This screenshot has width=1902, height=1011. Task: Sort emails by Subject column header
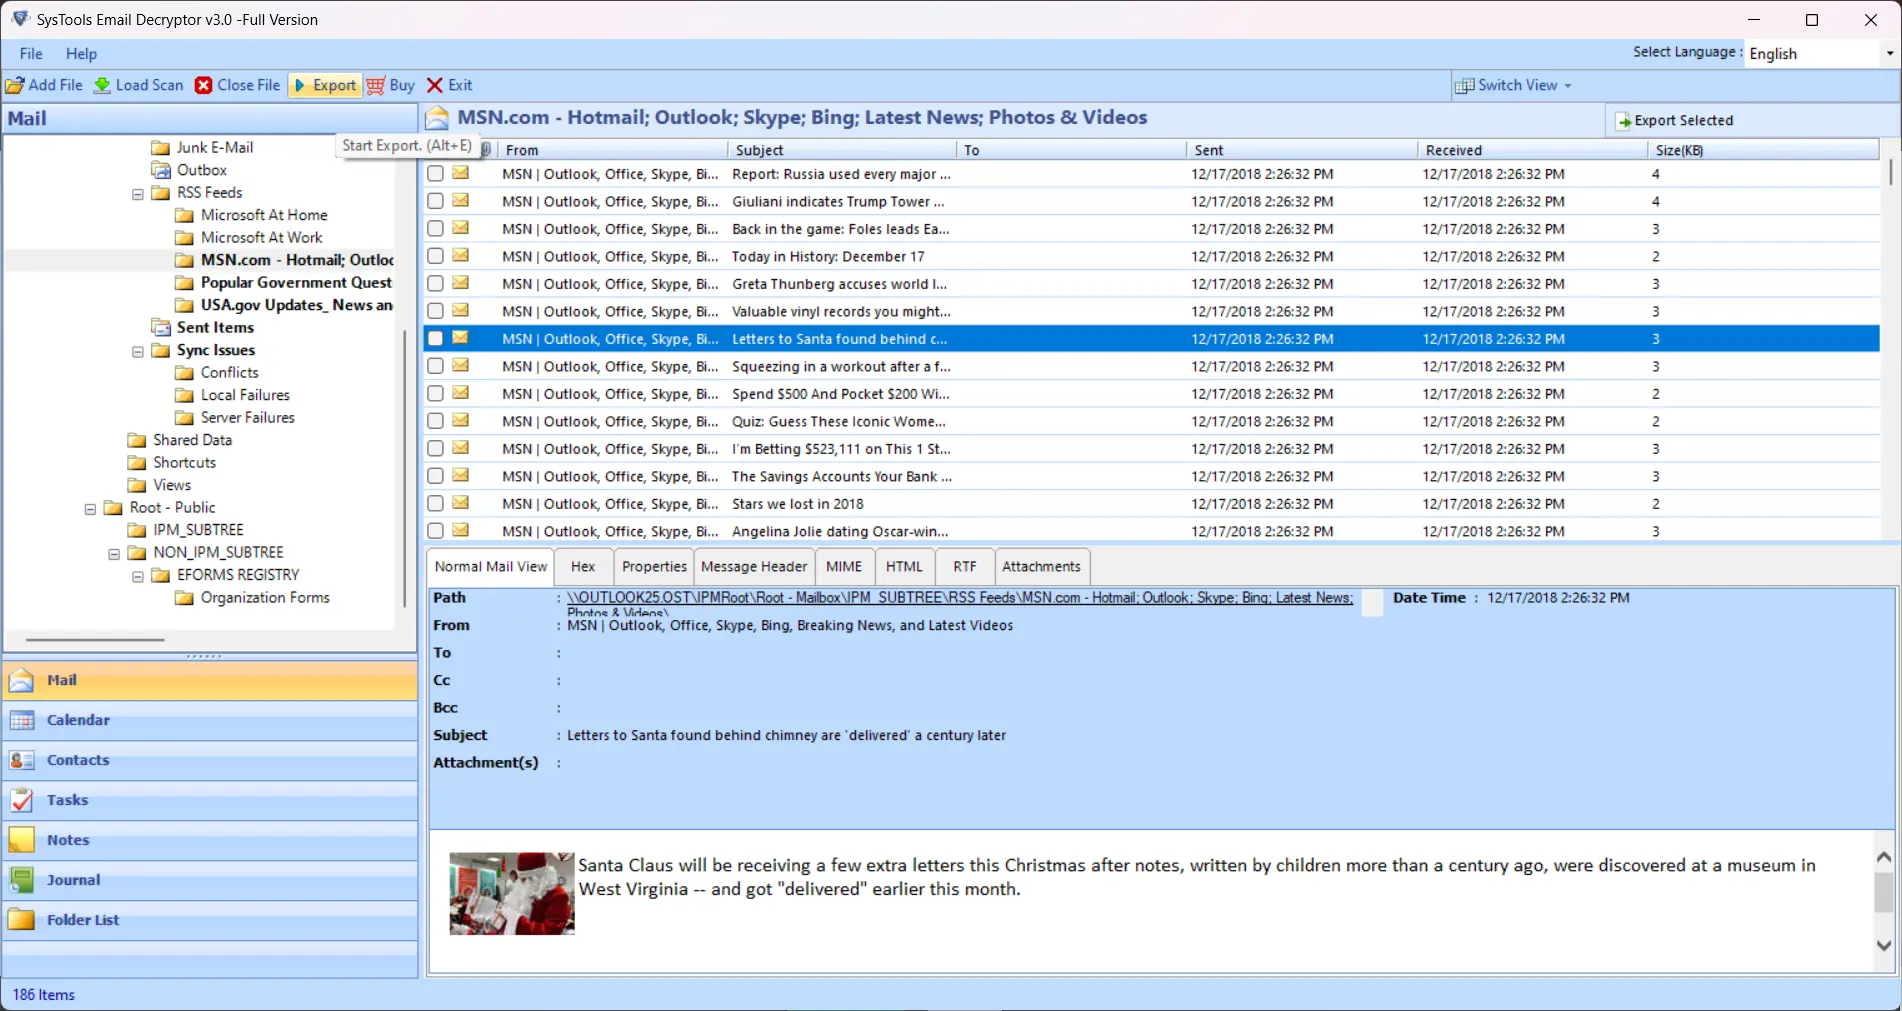pyautogui.click(x=843, y=150)
